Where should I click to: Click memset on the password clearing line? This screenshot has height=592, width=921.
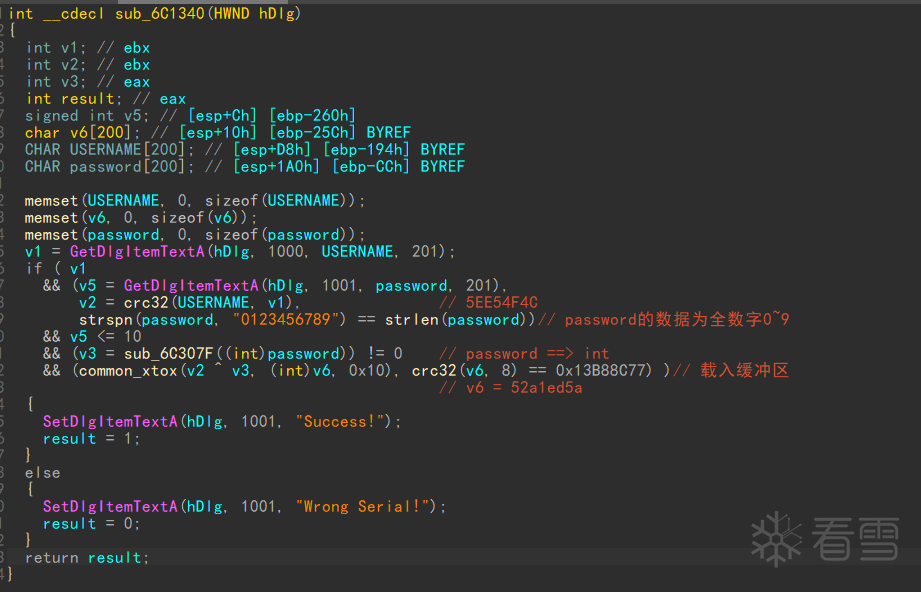coord(51,235)
